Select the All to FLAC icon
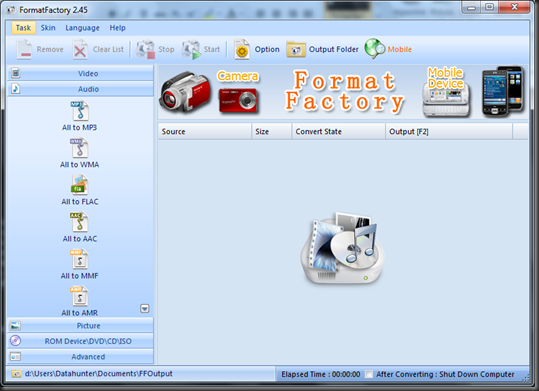This screenshot has width=539, height=391. click(79, 185)
